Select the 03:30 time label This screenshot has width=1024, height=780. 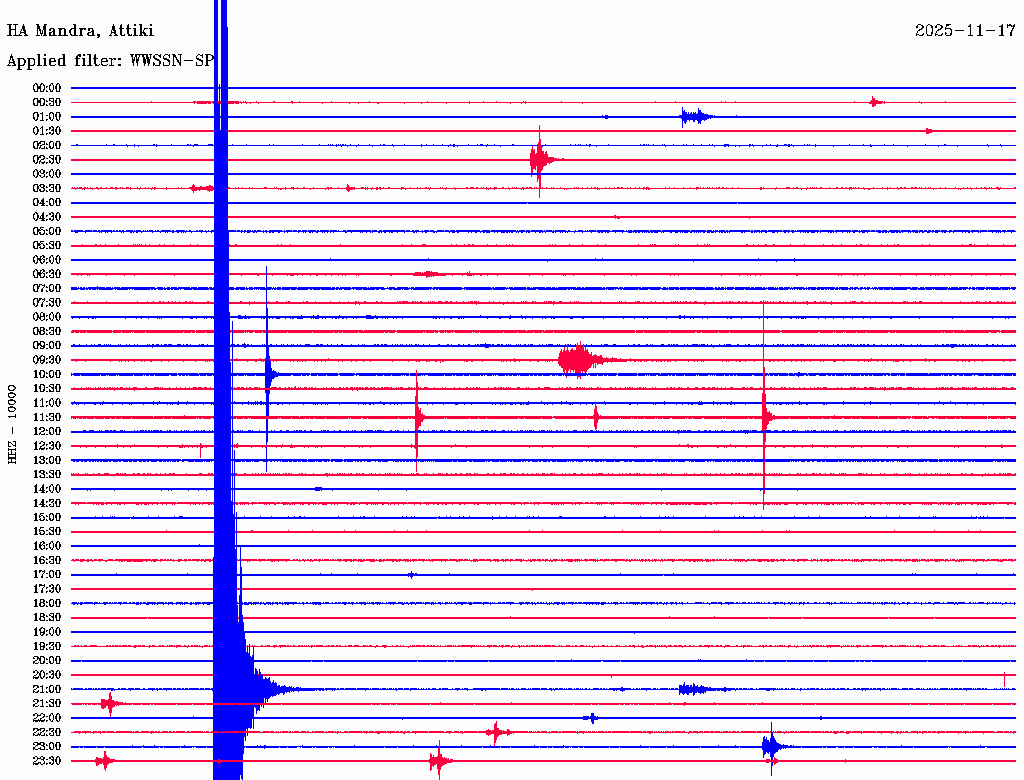tap(47, 188)
